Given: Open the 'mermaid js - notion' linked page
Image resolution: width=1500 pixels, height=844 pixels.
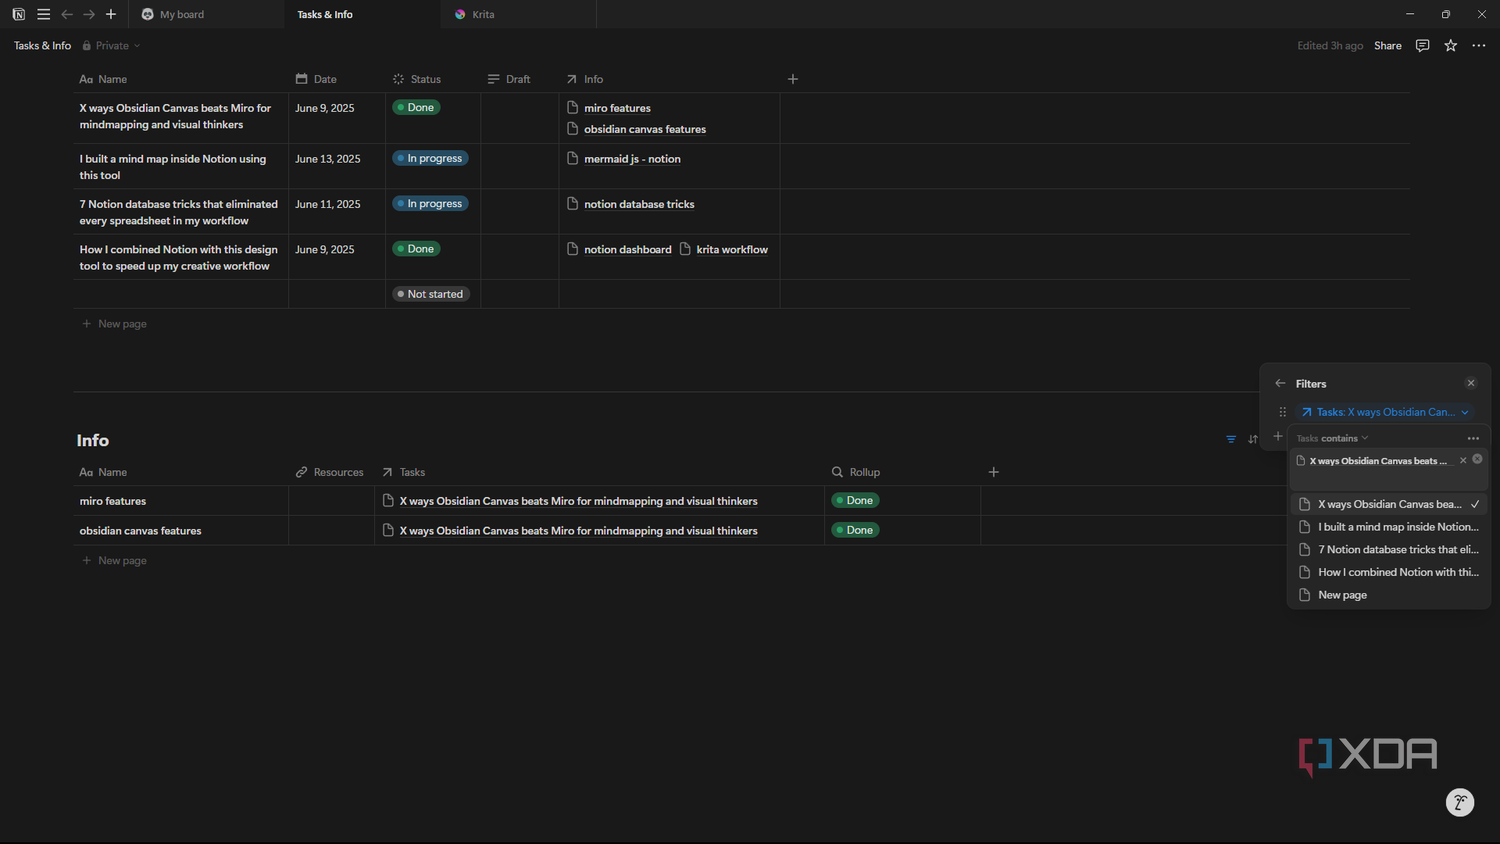Looking at the screenshot, I should [x=632, y=159].
